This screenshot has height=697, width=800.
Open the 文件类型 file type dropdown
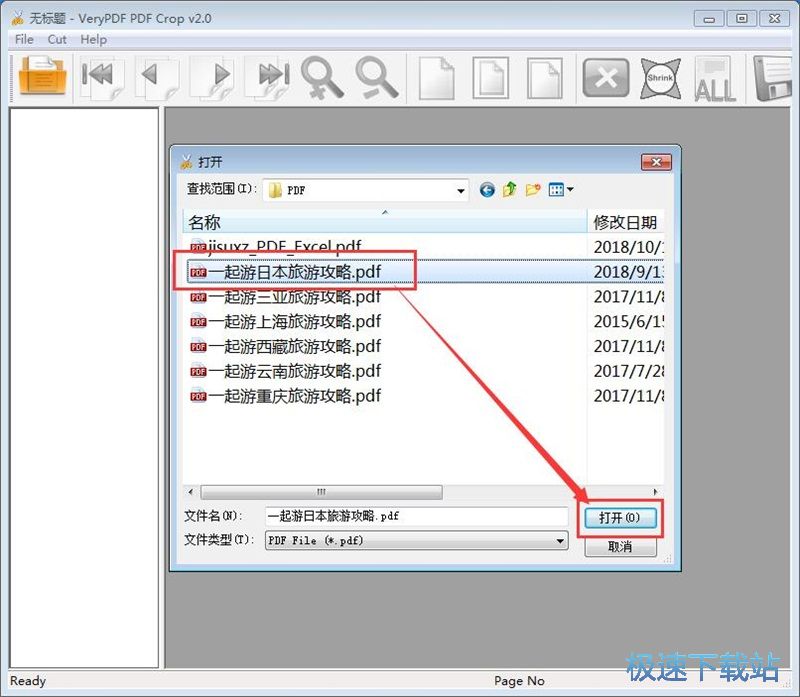[560, 540]
